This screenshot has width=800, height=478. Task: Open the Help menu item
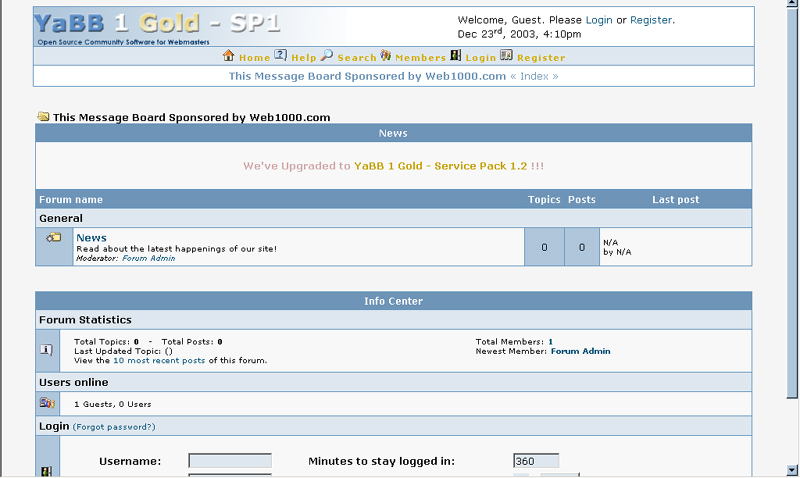(304, 58)
